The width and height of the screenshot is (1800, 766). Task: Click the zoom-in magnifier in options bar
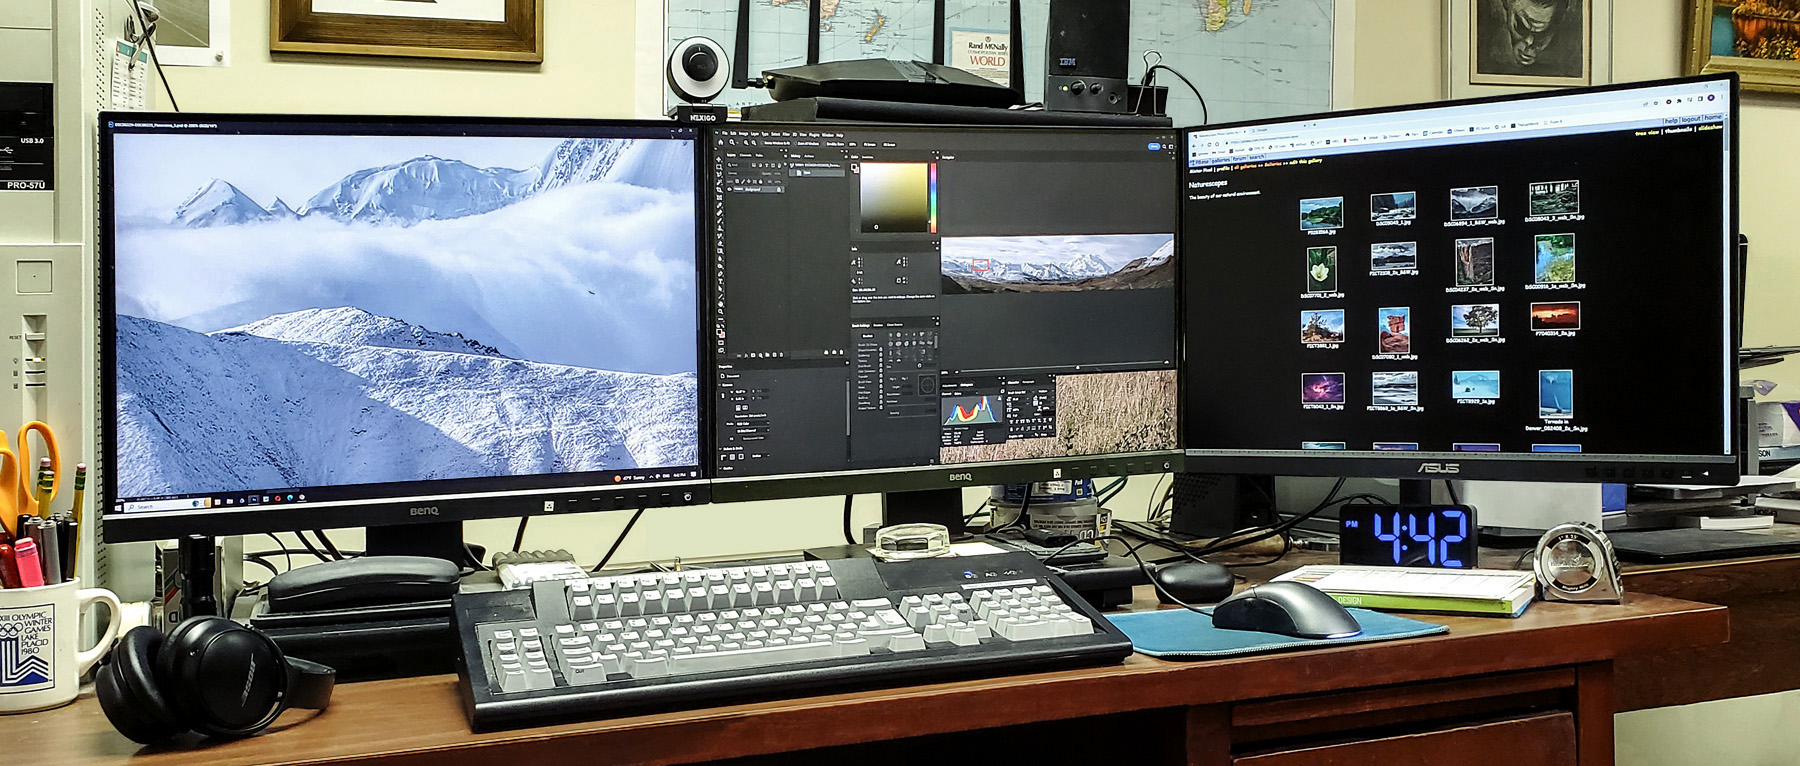point(746,143)
